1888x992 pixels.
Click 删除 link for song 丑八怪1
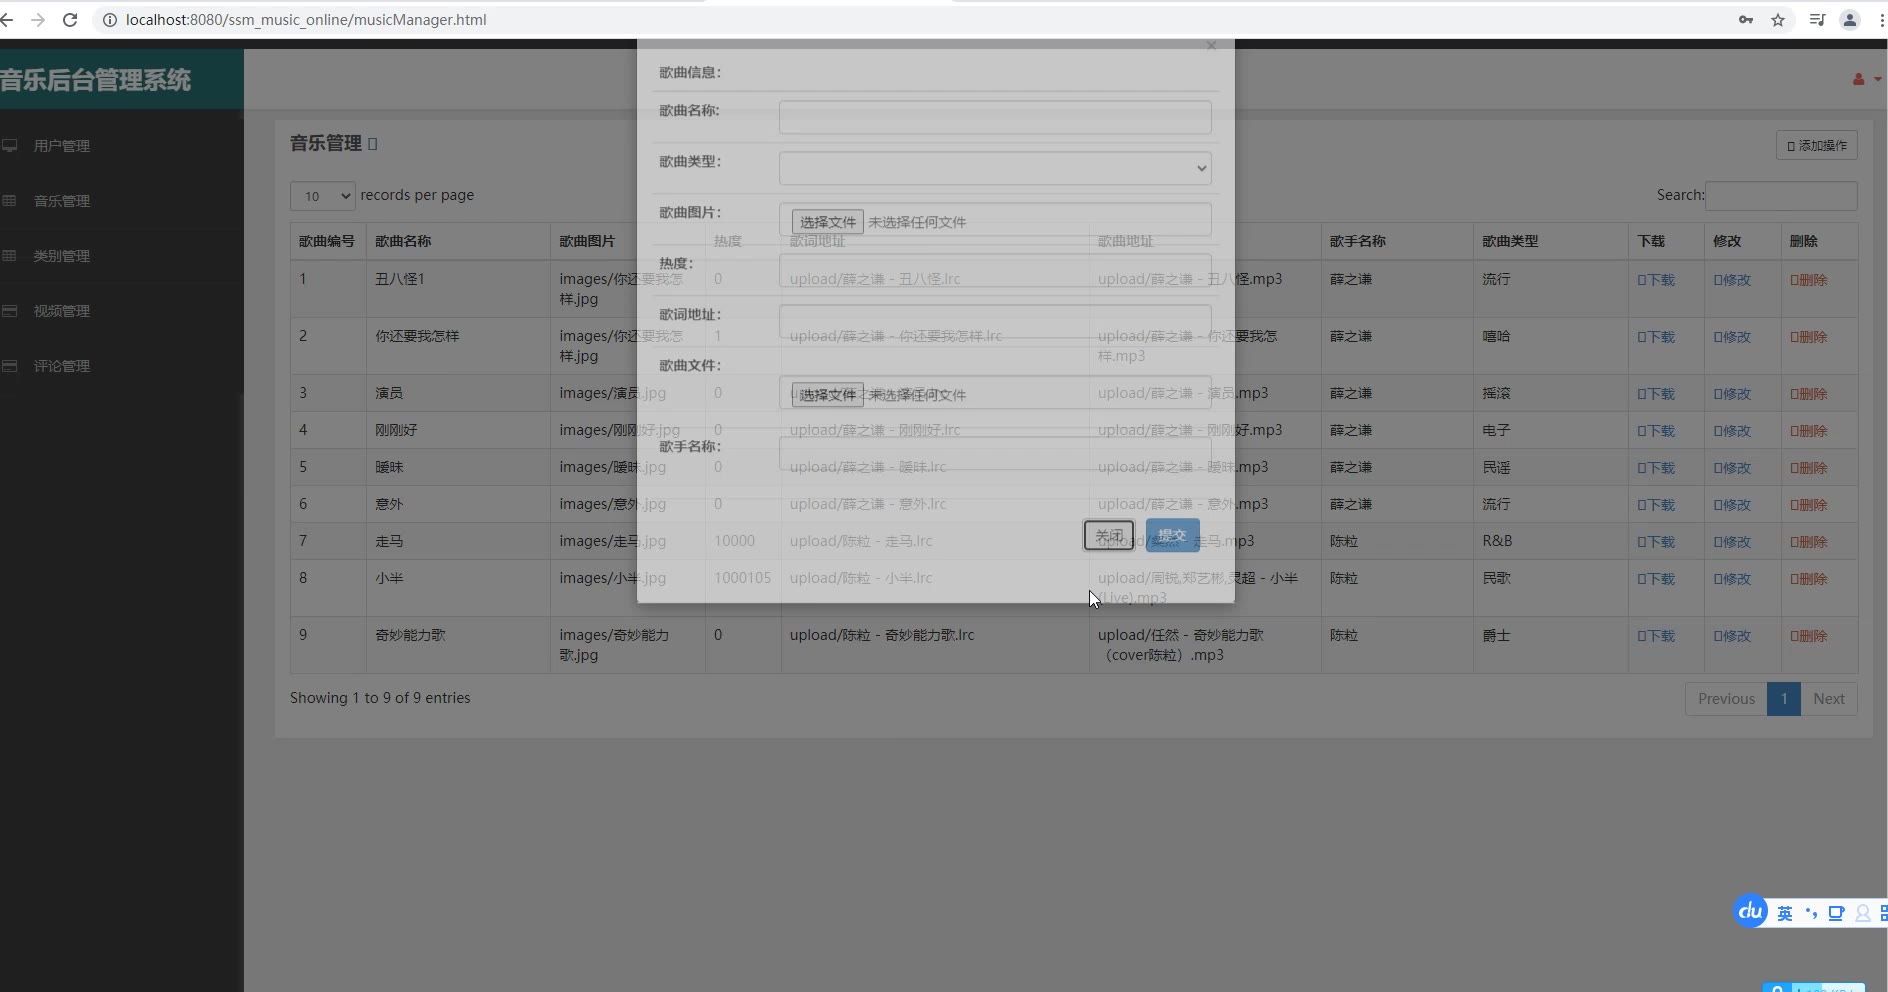pyautogui.click(x=1808, y=280)
